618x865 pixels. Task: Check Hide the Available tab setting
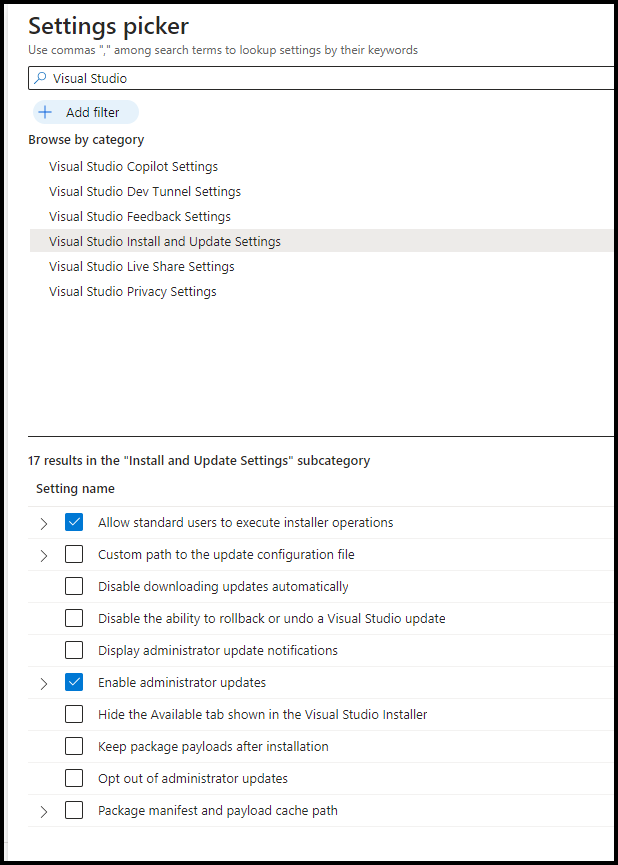pyautogui.click(x=74, y=714)
